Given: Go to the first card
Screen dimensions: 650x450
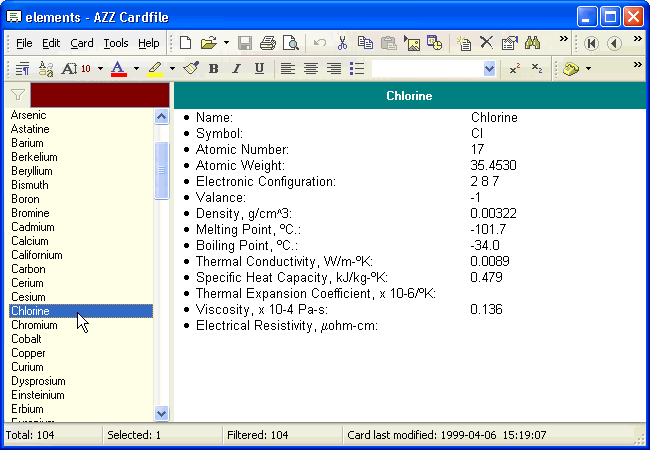Looking at the screenshot, I should [591, 43].
